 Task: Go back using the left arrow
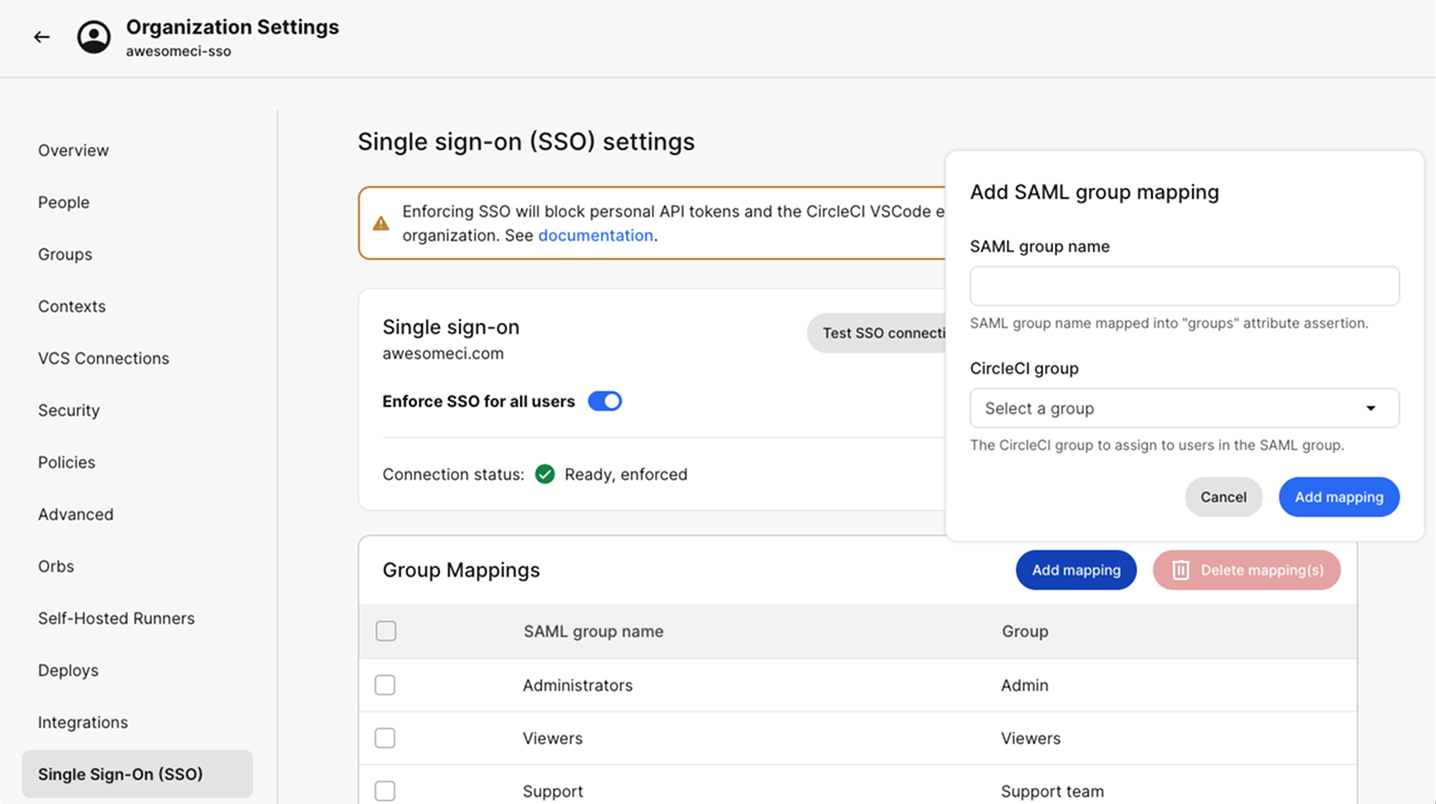[41, 37]
